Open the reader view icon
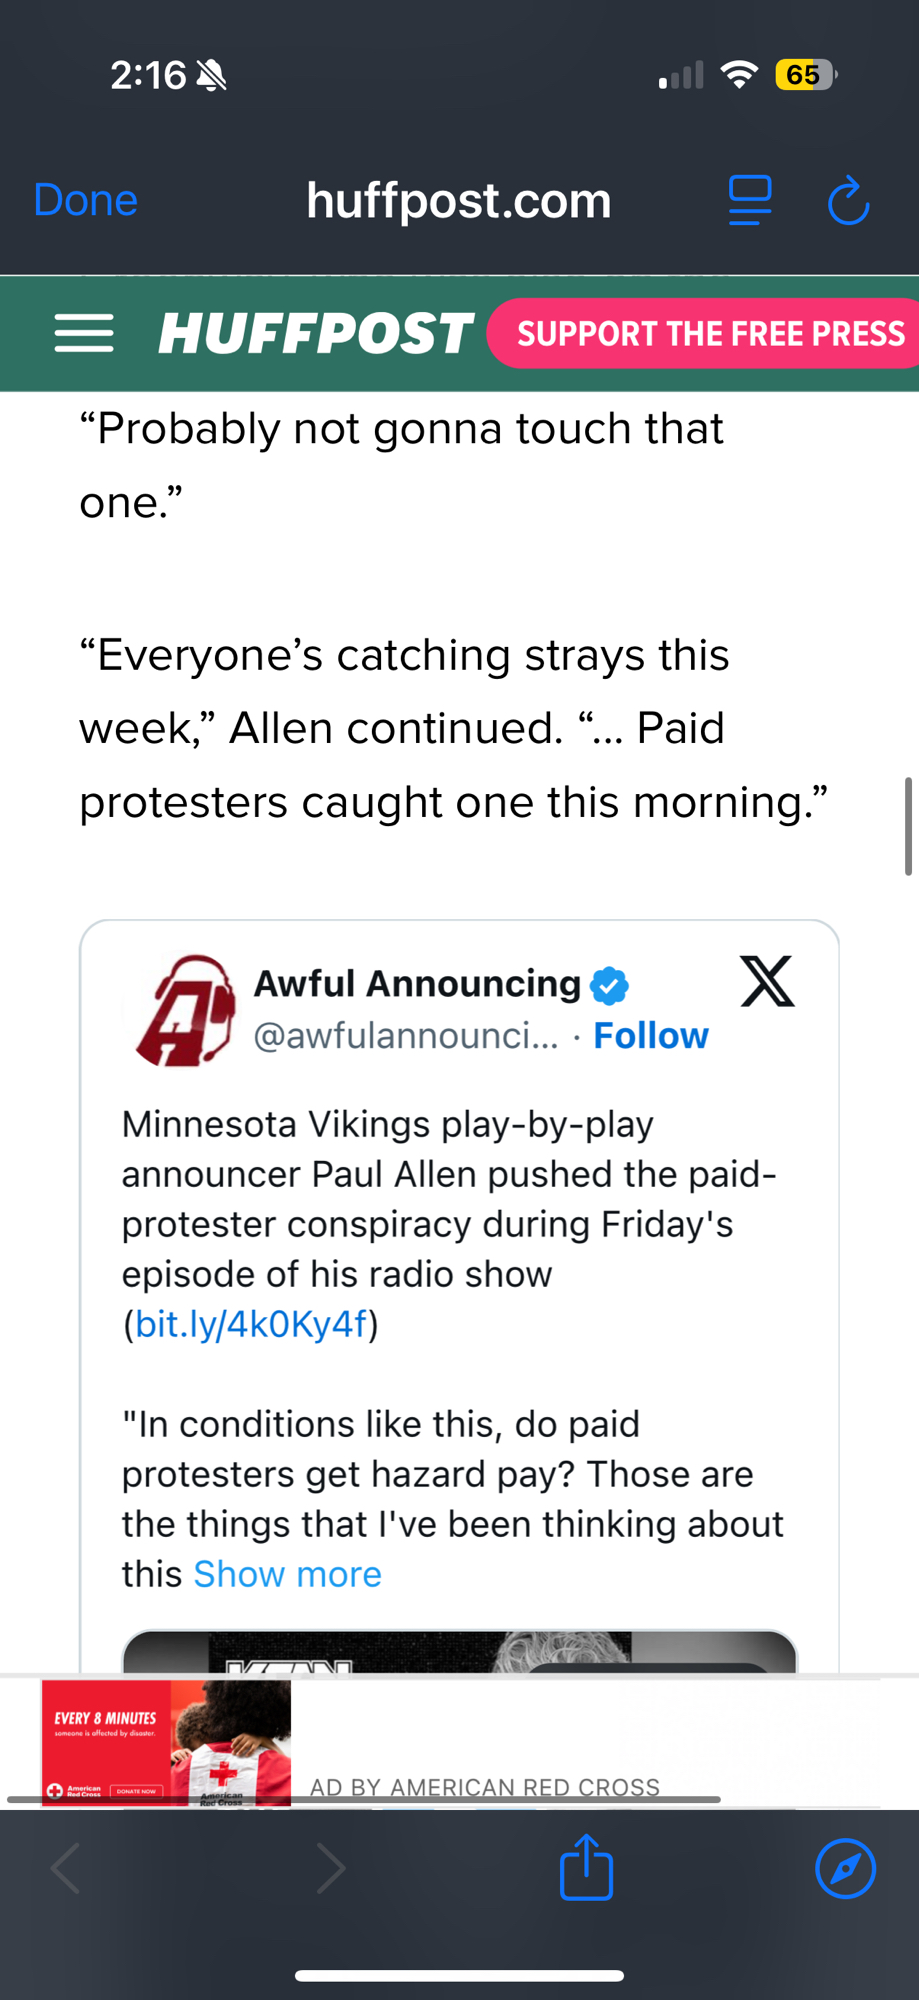The width and height of the screenshot is (919, 2000). tap(749, 200)
